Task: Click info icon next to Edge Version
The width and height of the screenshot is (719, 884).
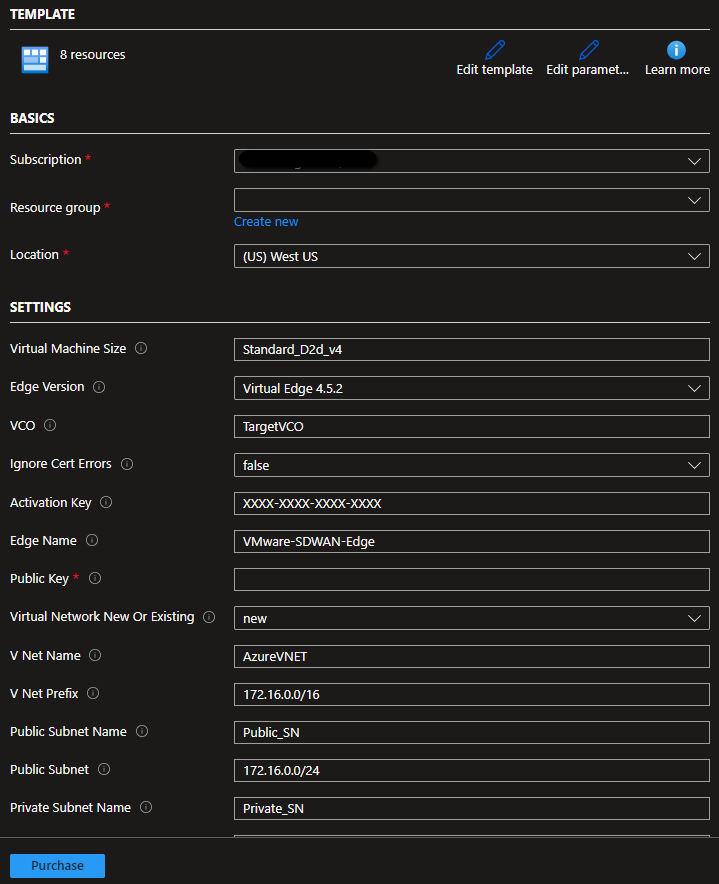Action: click(x=99, y=387)
